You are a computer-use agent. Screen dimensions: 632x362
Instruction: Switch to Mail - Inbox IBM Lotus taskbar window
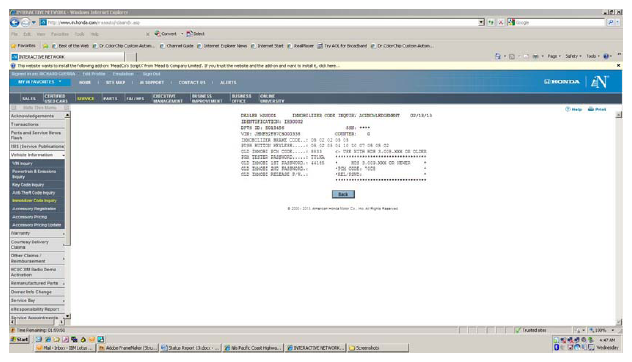click(64, 348)
